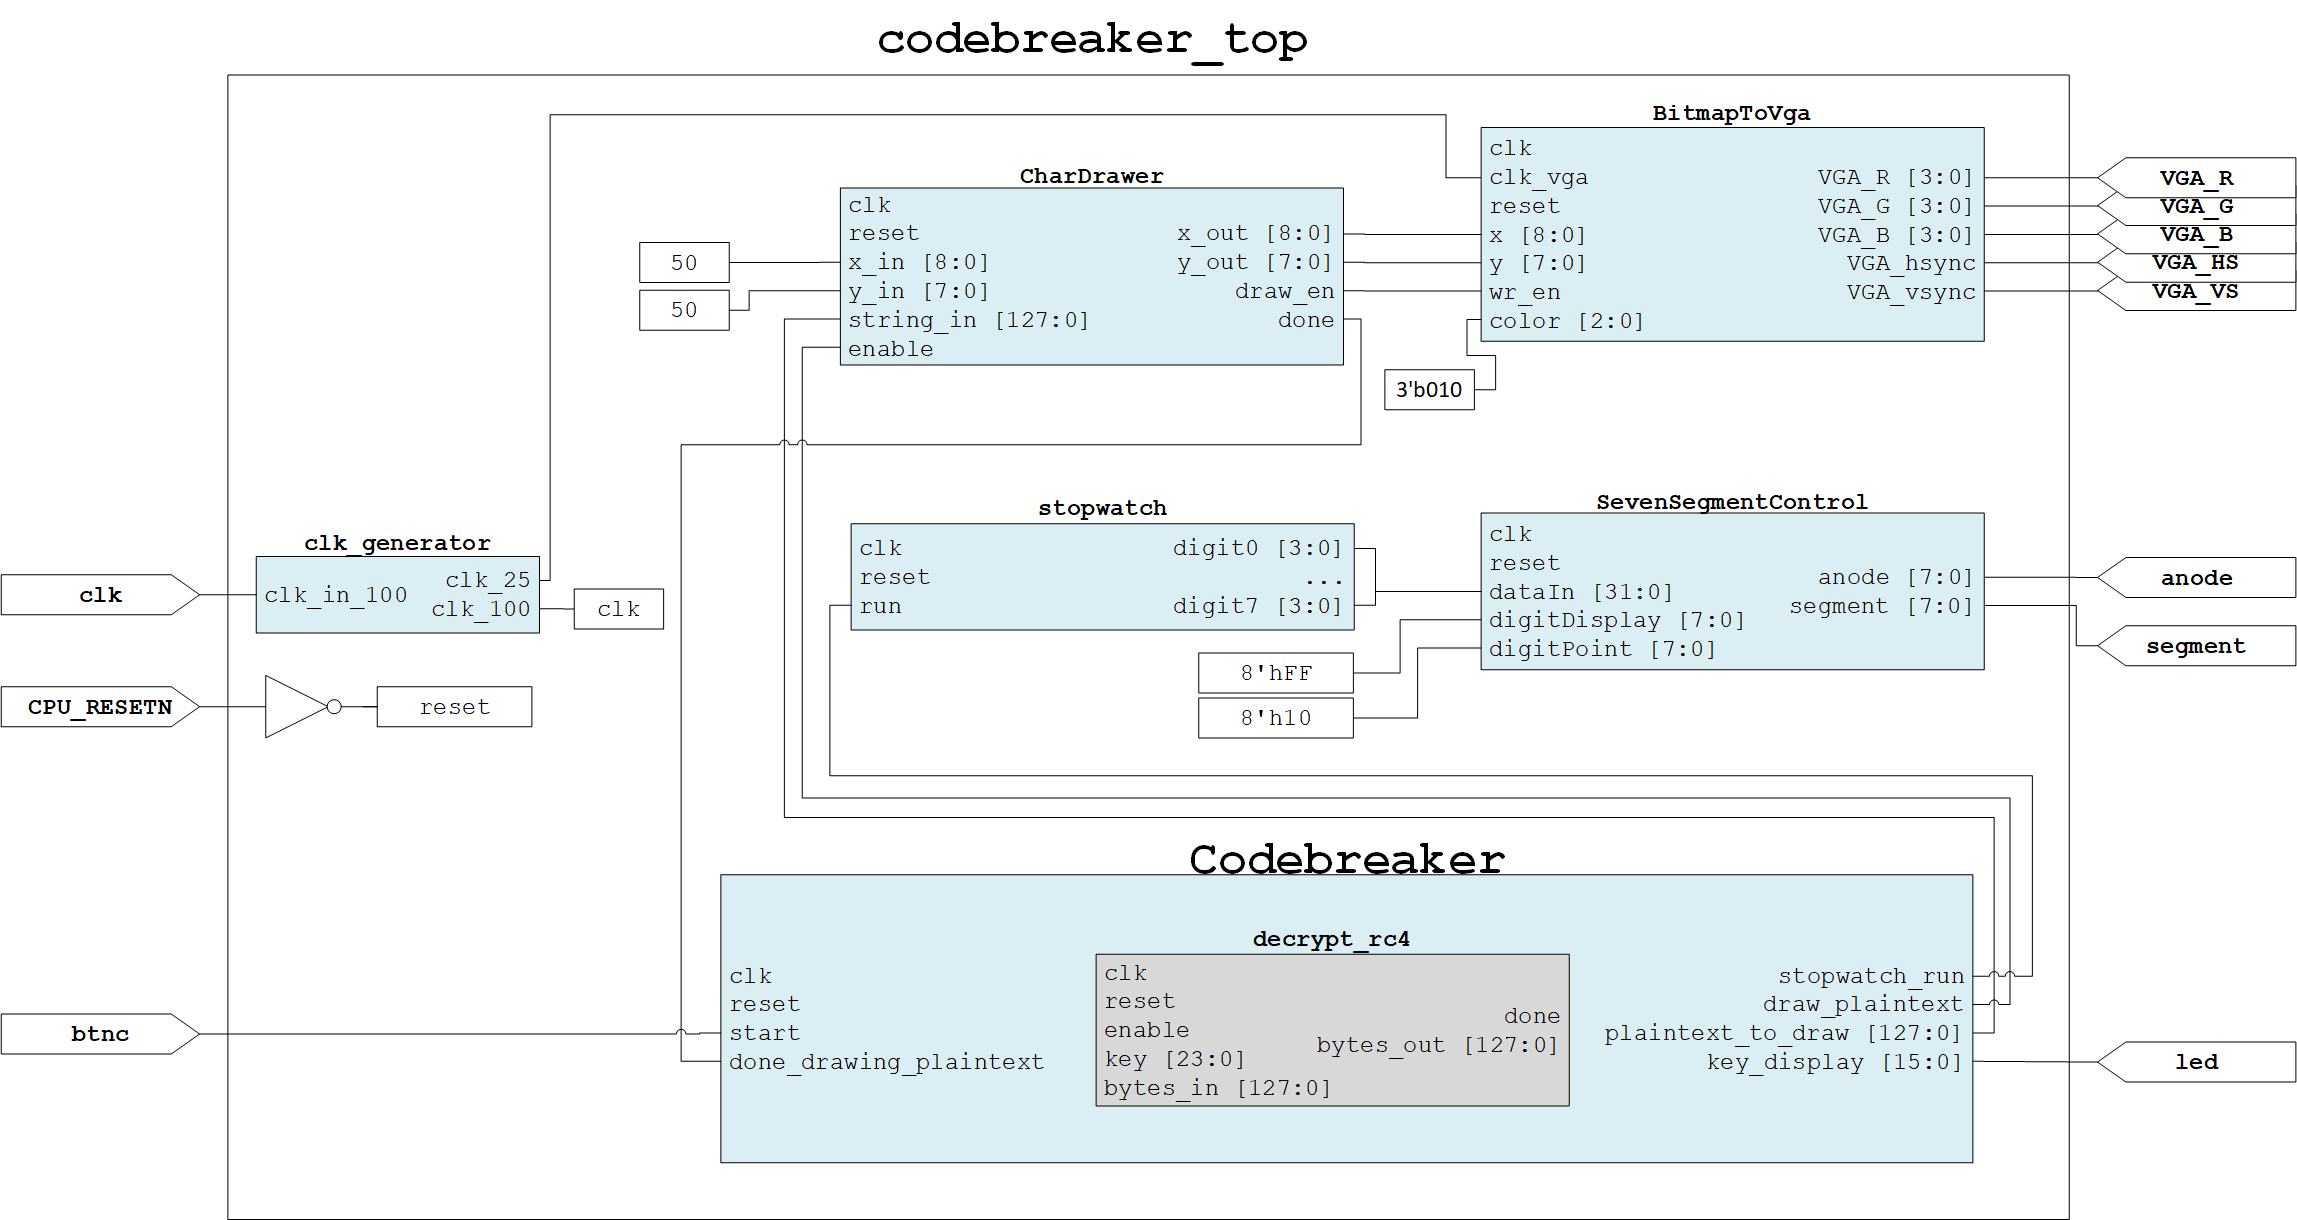Select the reset signal label box
The height and width of the screenshot is (1220, 2297).
[454, 707]
